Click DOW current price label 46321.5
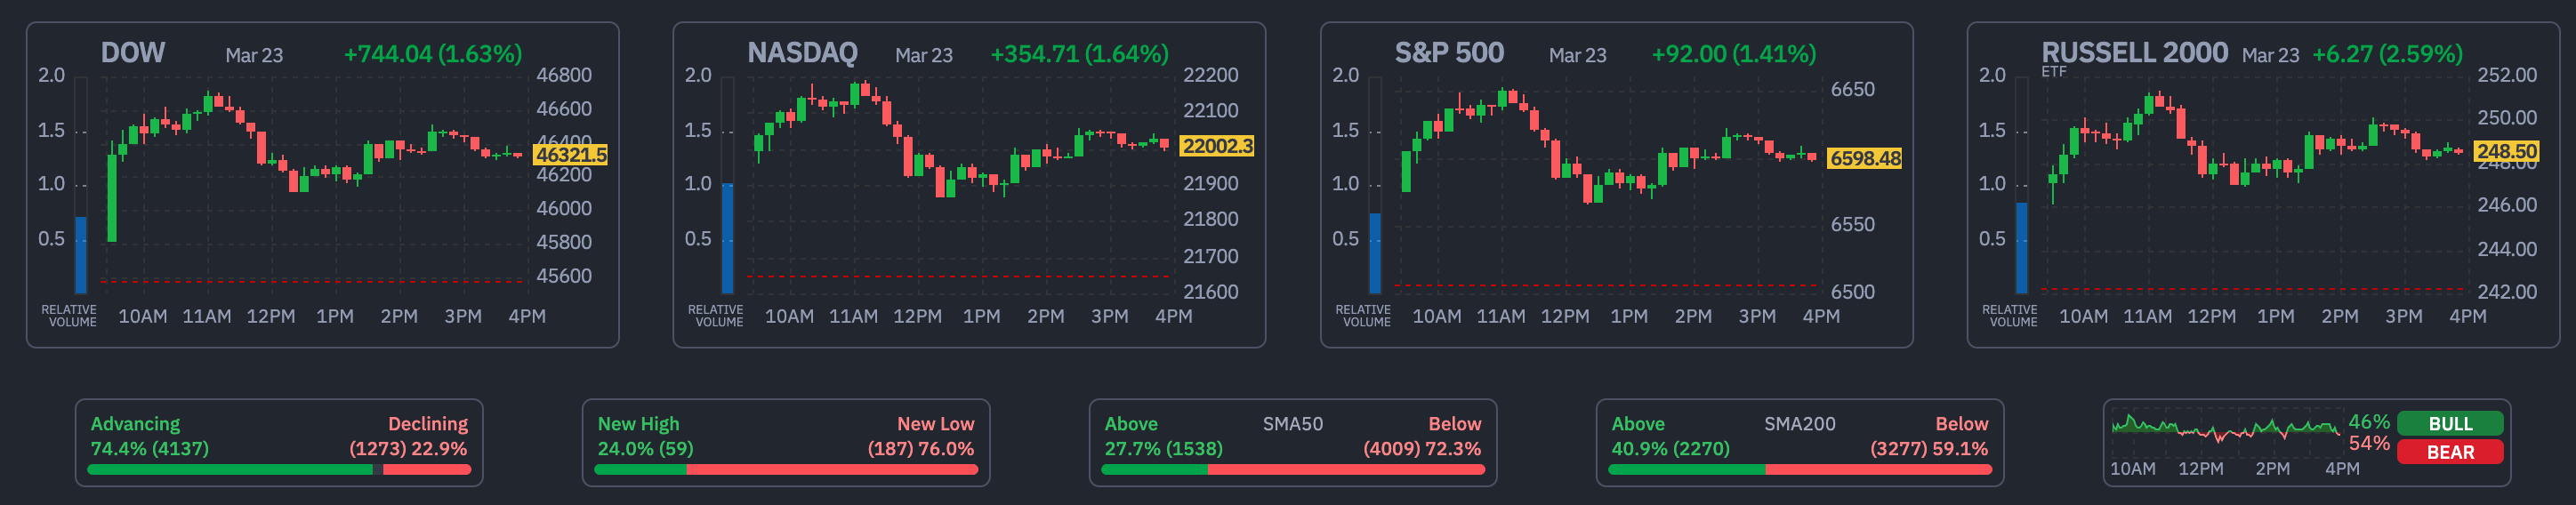This screenshot has width=2576, height=505. [x=570, y=155]
